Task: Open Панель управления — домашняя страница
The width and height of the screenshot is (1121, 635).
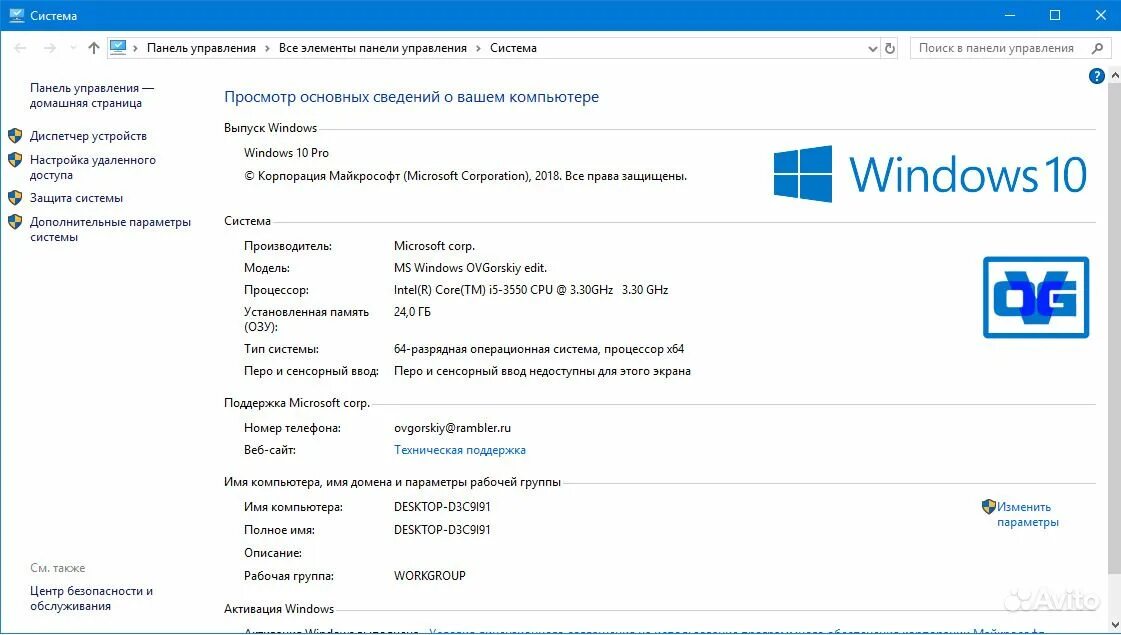Action: coord(92,95)
